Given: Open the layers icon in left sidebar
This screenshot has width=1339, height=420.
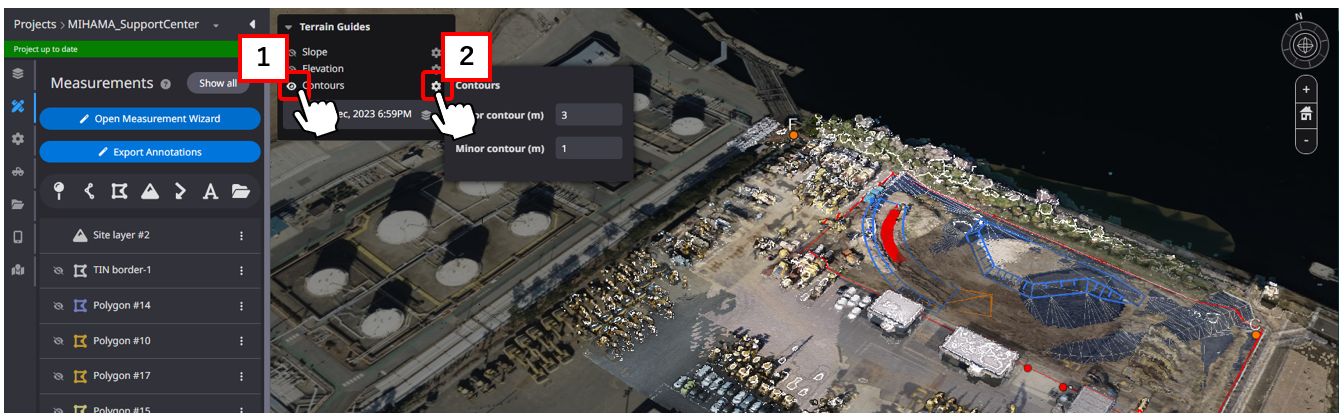Looking at the screenshot, I should (x=17, y=74).
